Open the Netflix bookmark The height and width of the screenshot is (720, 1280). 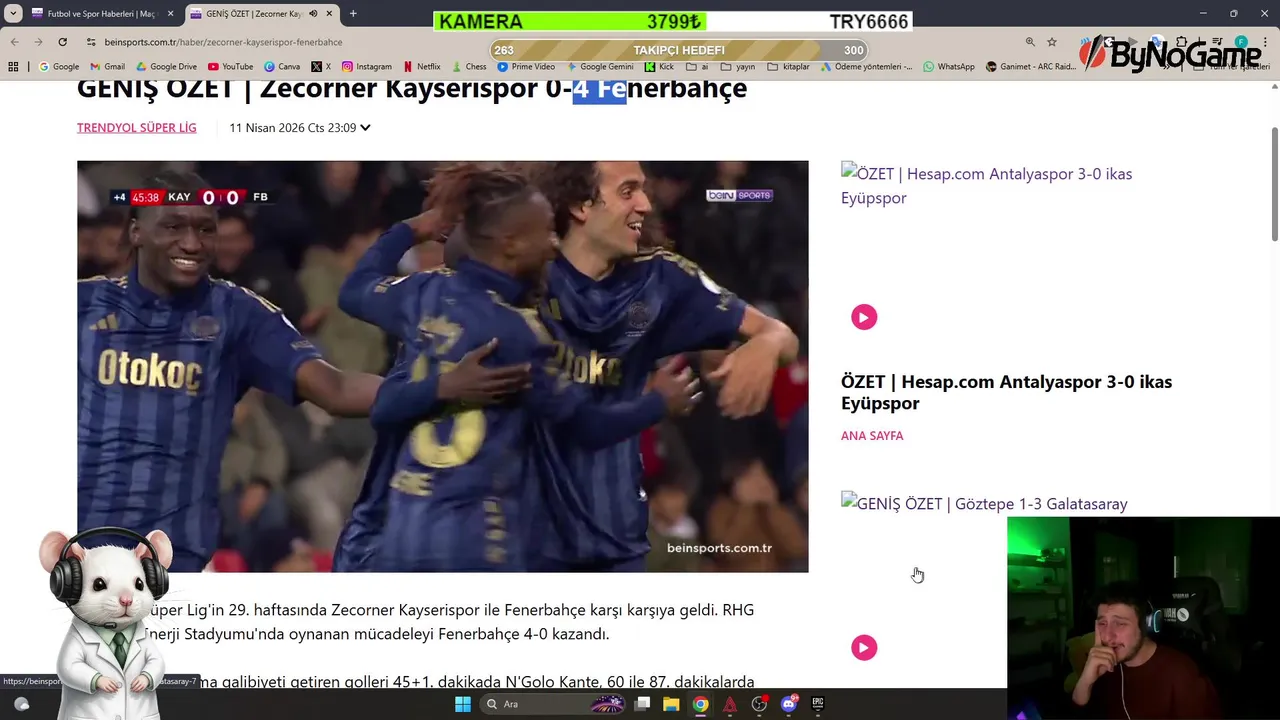point(421,67)
